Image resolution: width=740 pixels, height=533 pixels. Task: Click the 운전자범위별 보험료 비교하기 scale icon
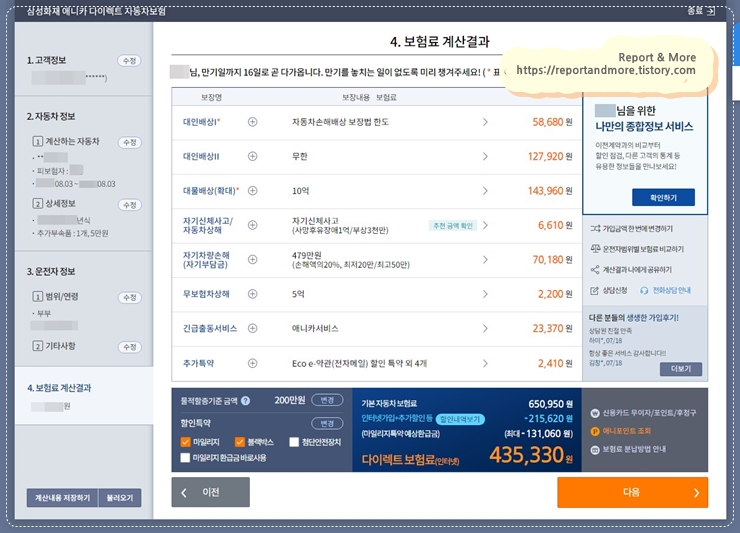[x=595, y=249]
